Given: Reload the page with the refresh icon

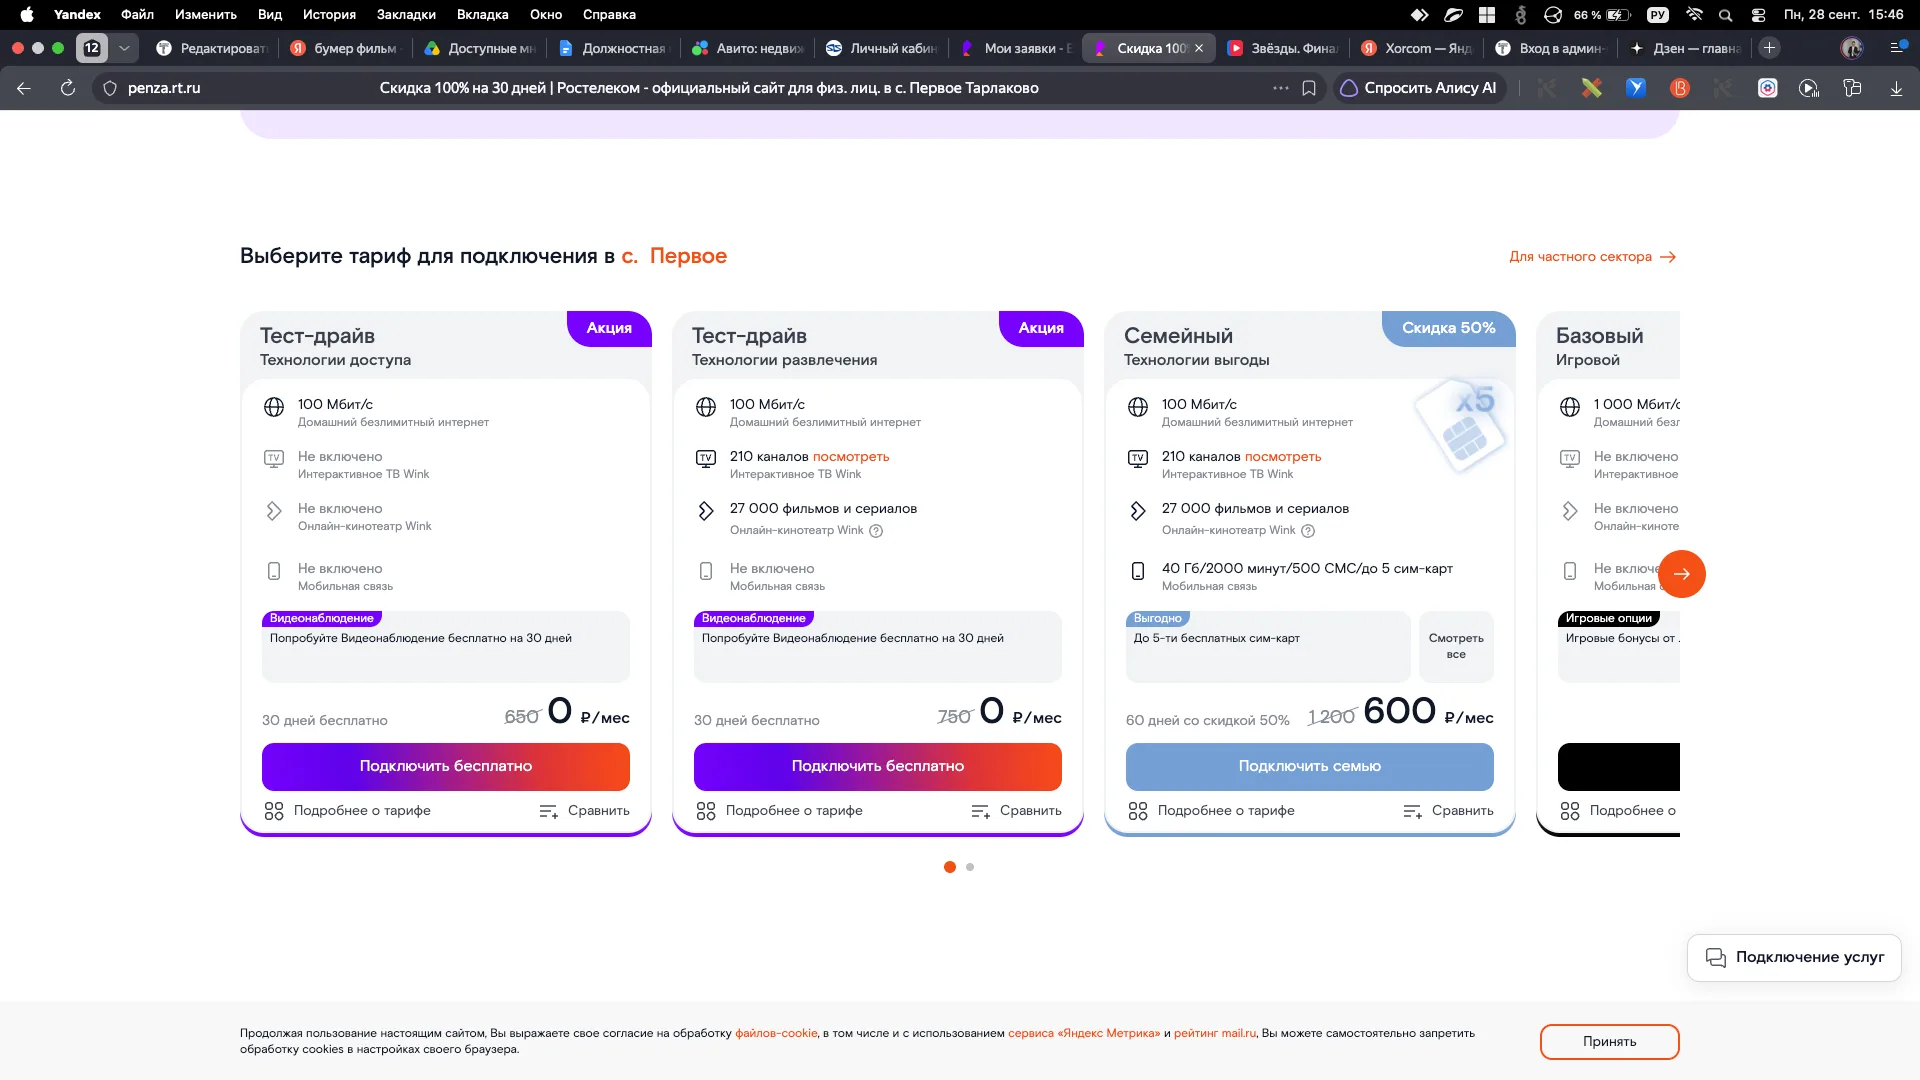Looking at the screenshot, I should [x=68, y=88].
